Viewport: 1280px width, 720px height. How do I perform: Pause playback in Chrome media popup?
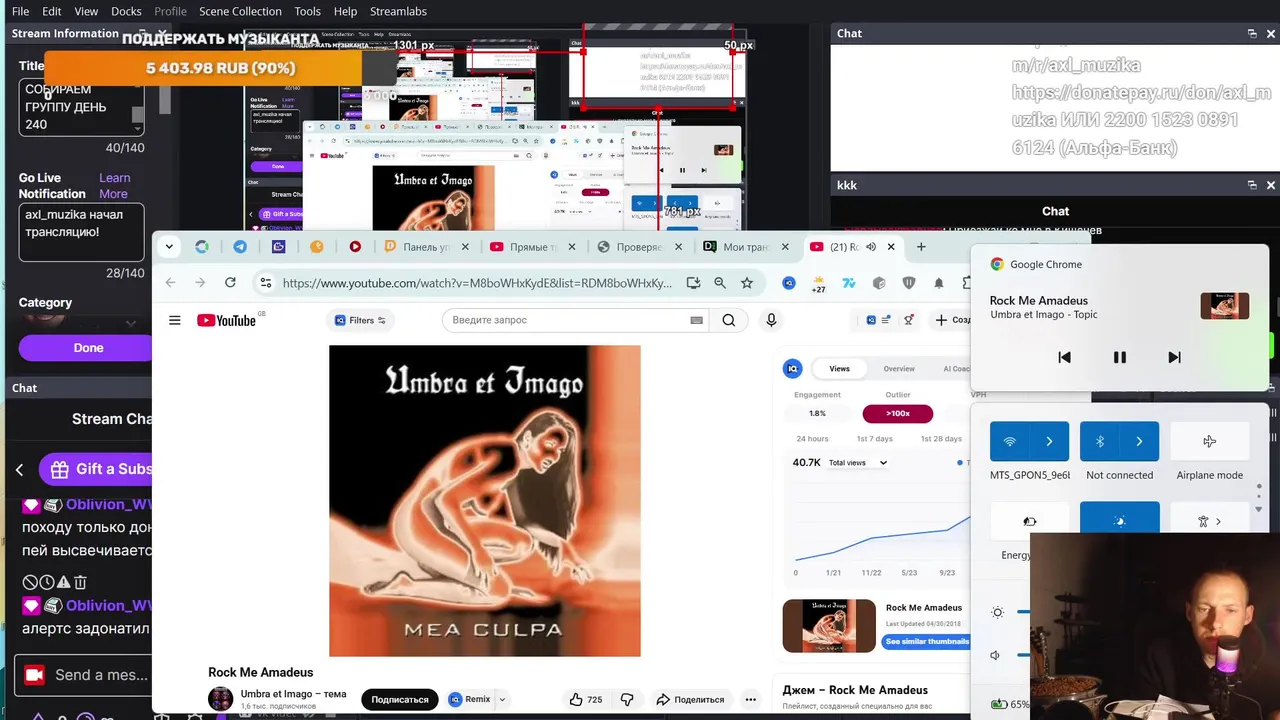point(1120,357)
